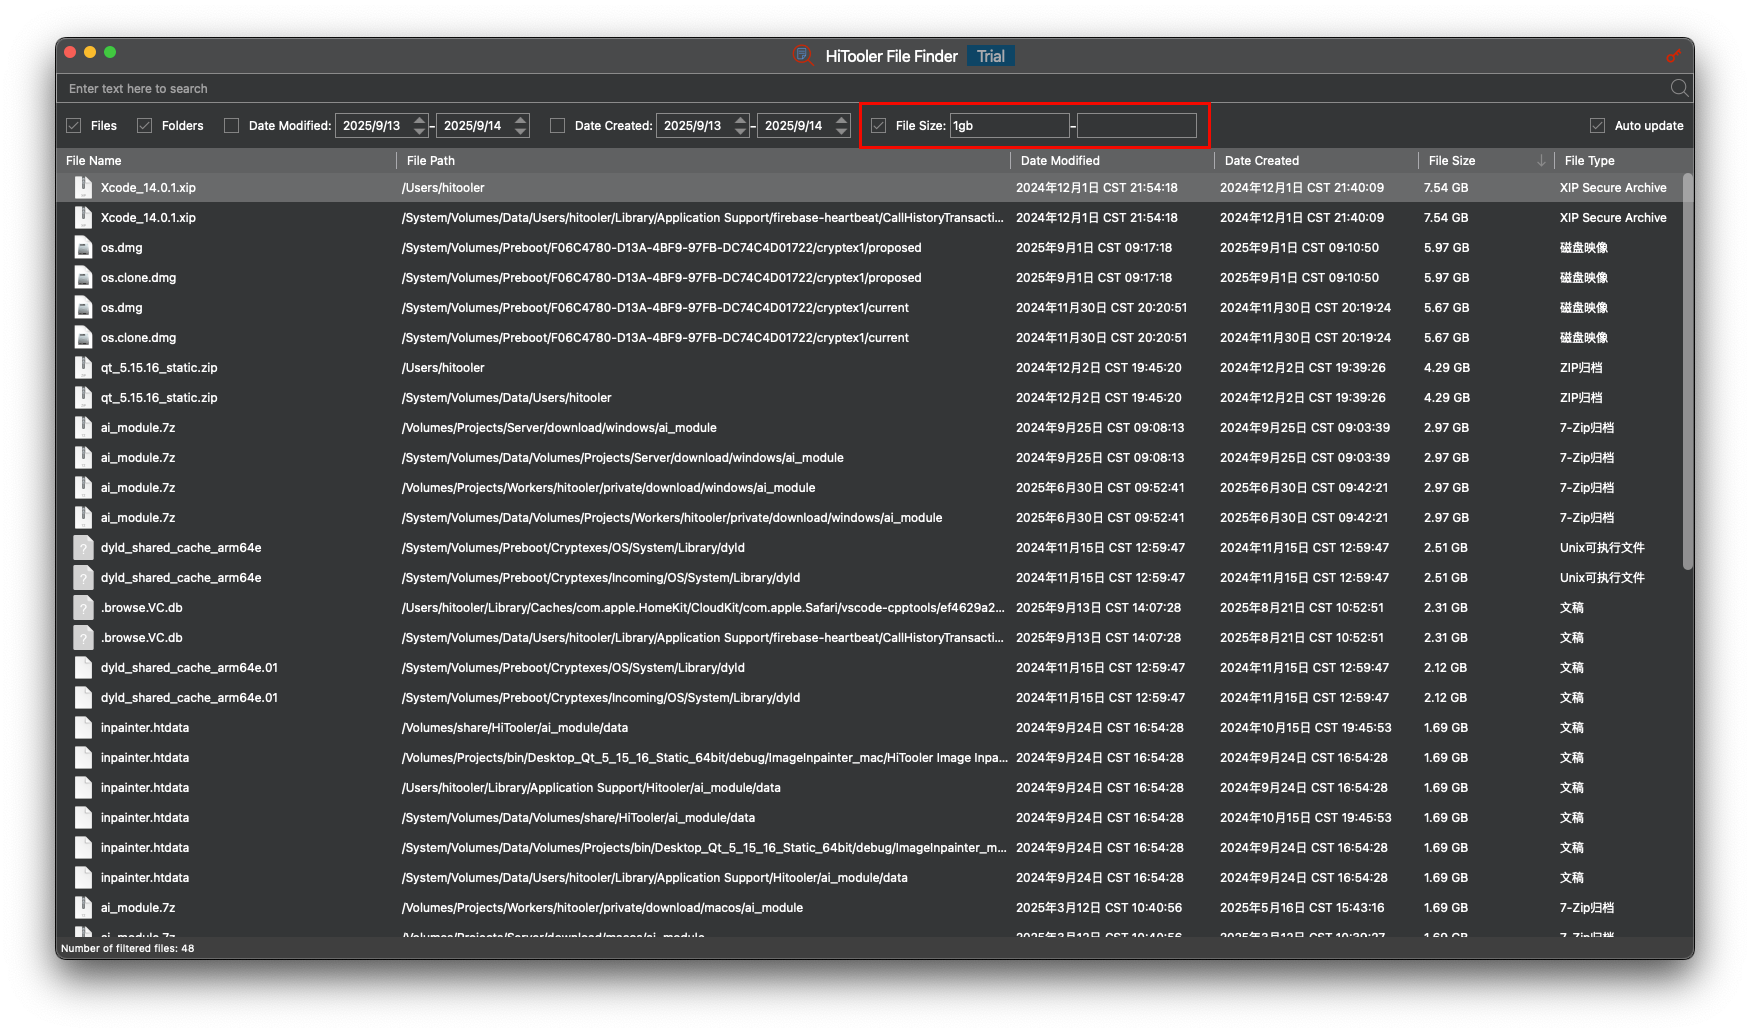Click the file icon beside Xcode_14.0.1.xip

point(83,187)
